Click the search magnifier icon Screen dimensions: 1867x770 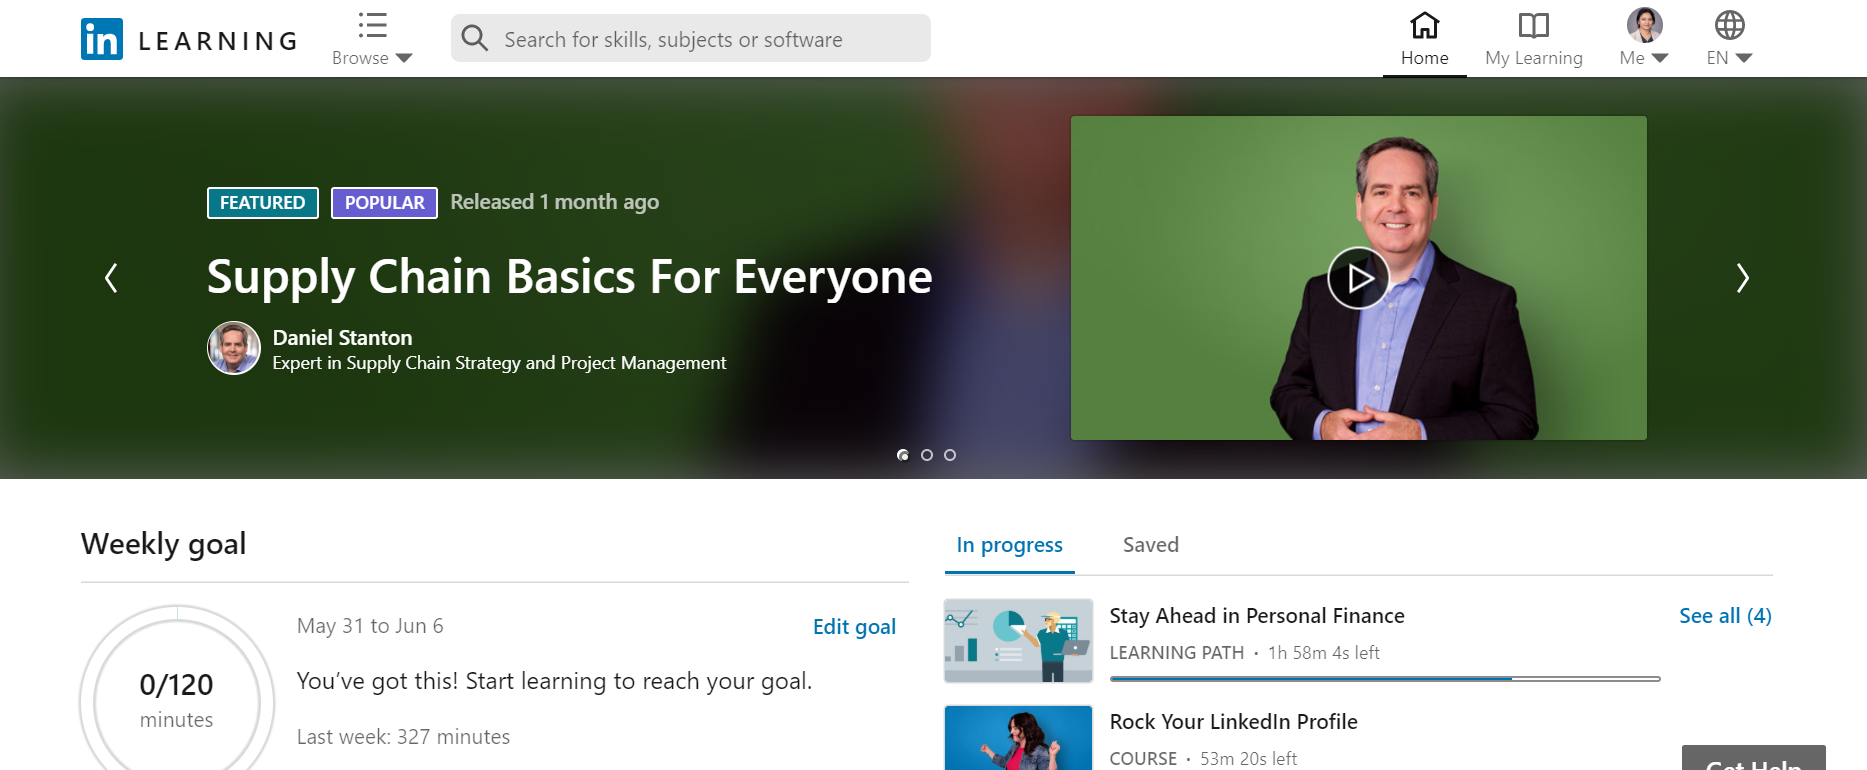[475, 38]
